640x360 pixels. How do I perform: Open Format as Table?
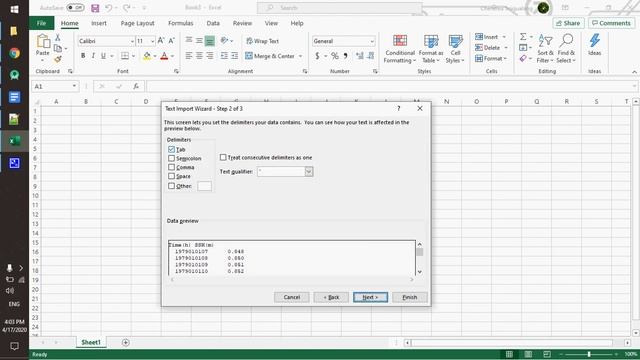pos(431,49)
